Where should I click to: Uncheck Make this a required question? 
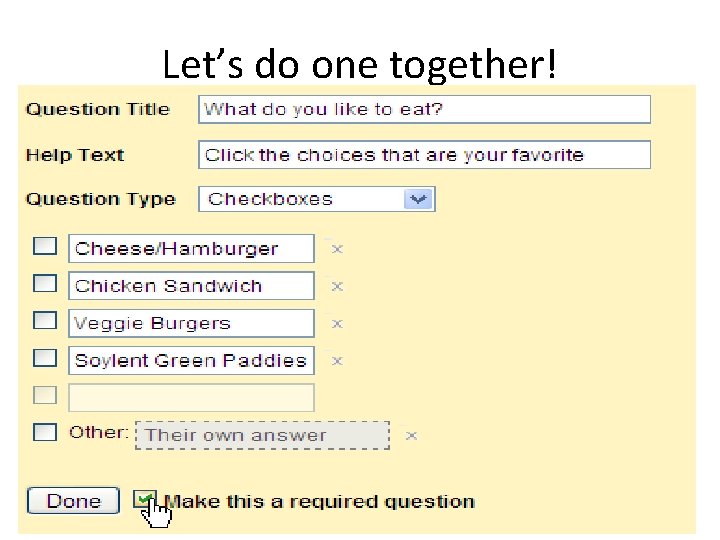pyautogui.click(x=146, y=499)
